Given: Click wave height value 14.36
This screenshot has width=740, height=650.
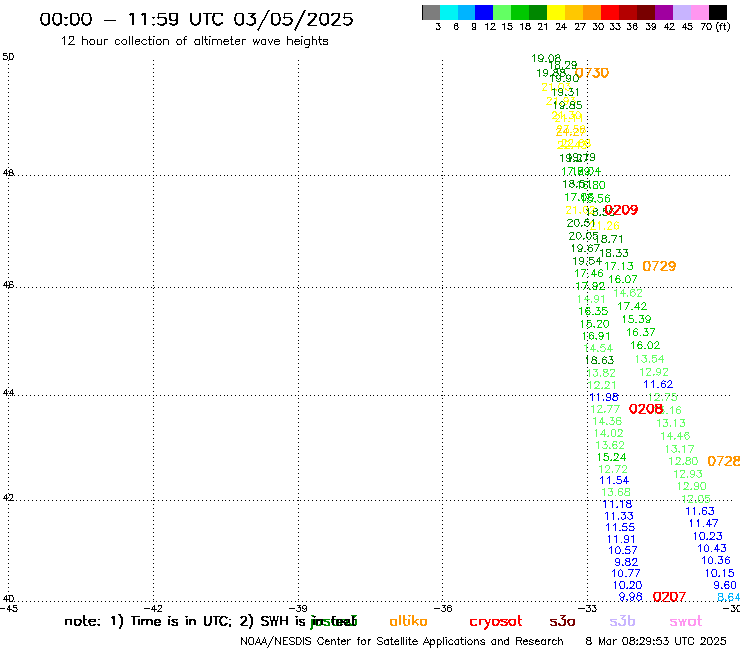Looking at the screenshot, I should [607, 421].
